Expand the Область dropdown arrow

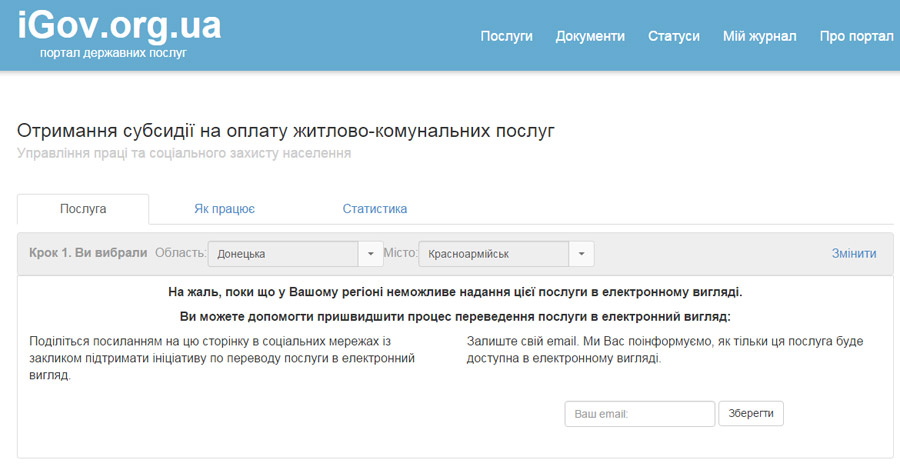tap(370, 254)
